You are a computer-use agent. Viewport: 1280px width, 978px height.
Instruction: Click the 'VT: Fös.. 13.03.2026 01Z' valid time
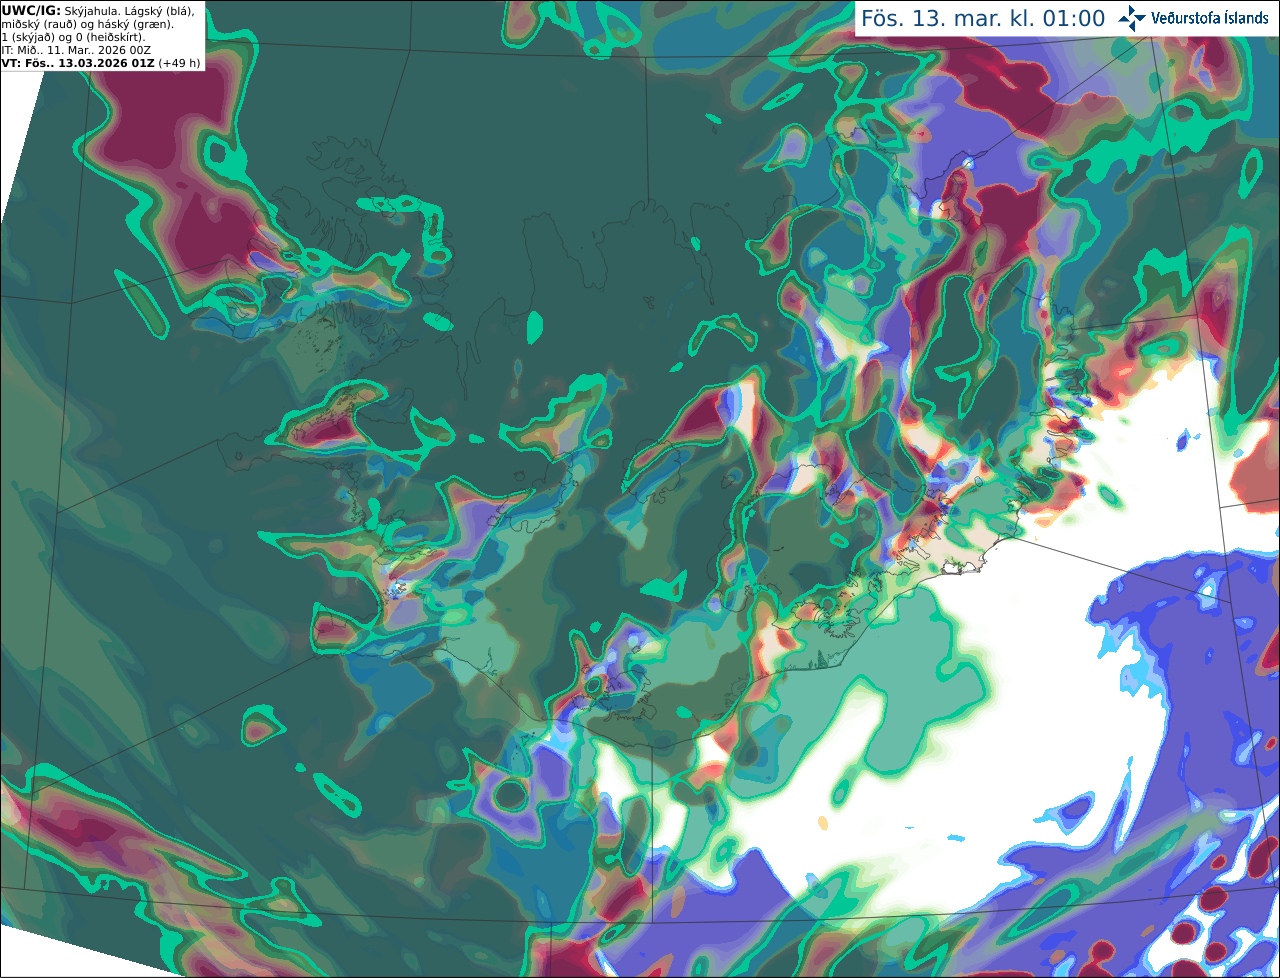(77, 62)
